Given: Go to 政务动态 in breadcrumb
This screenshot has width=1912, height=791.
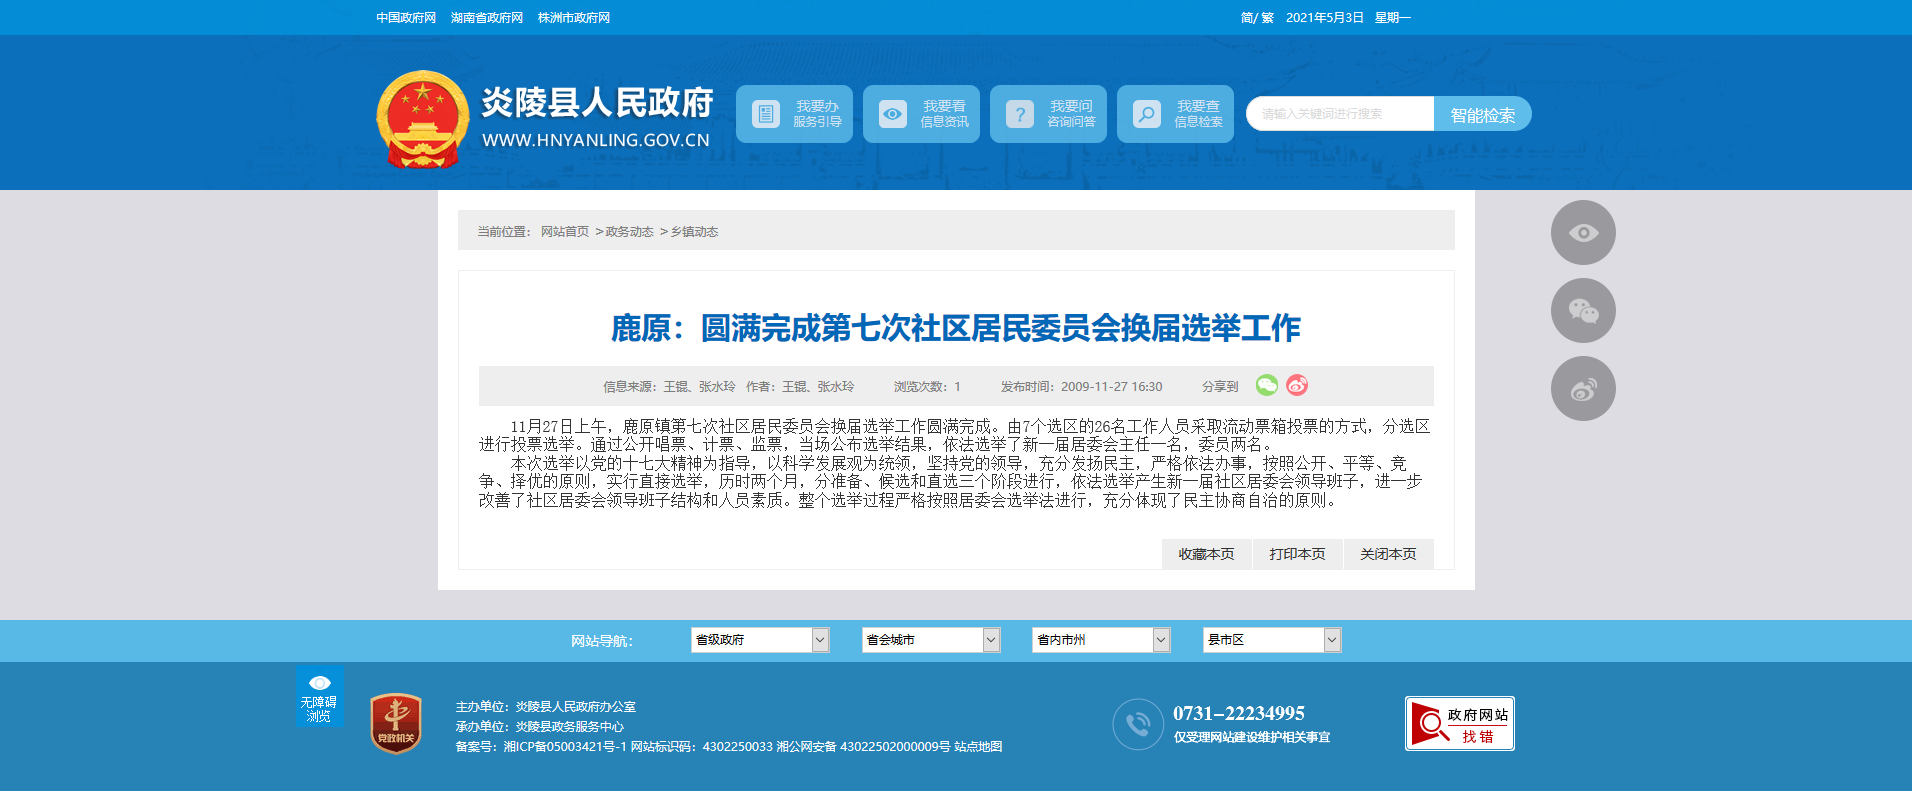Looking at the screenshot, I should (629, 232).
